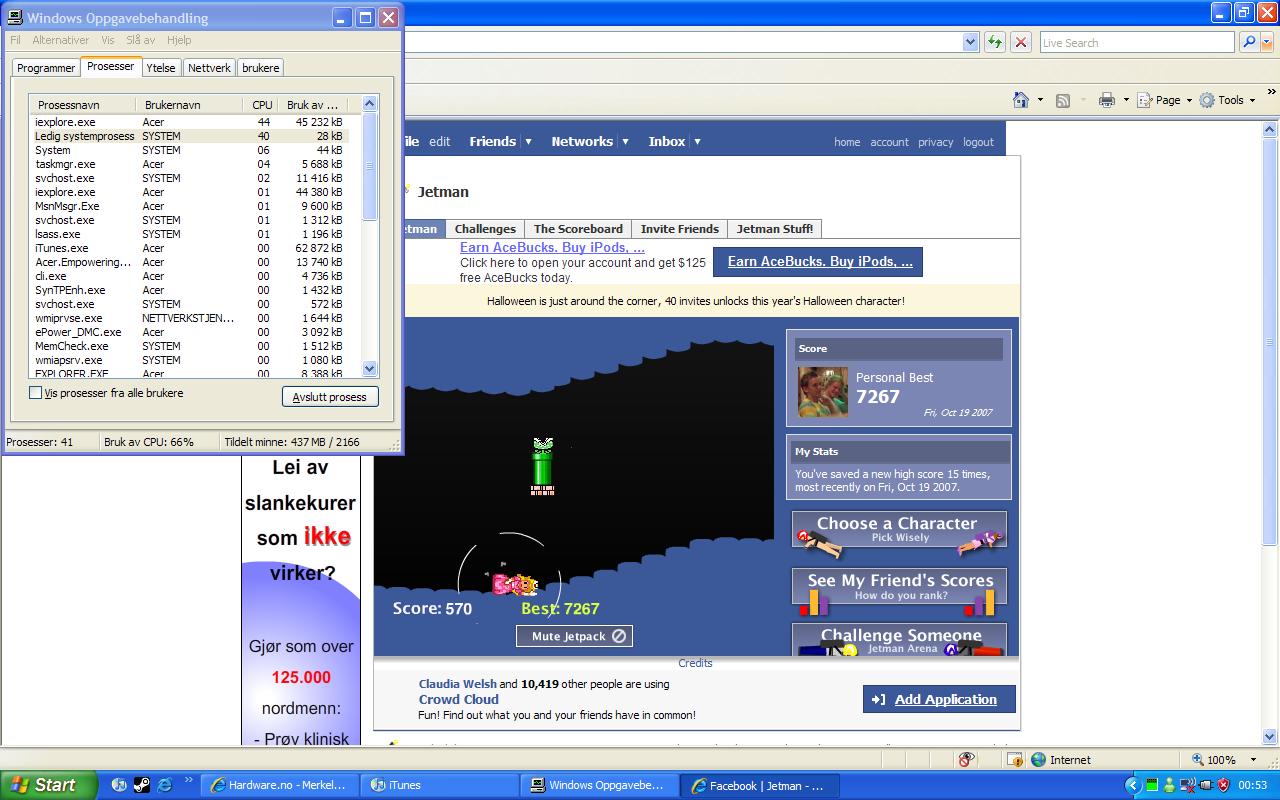Image resolution: width=1280 pixels, height=800 pixels.
Task: Click the Page icon in IE toolbar
Action: 1146,100
